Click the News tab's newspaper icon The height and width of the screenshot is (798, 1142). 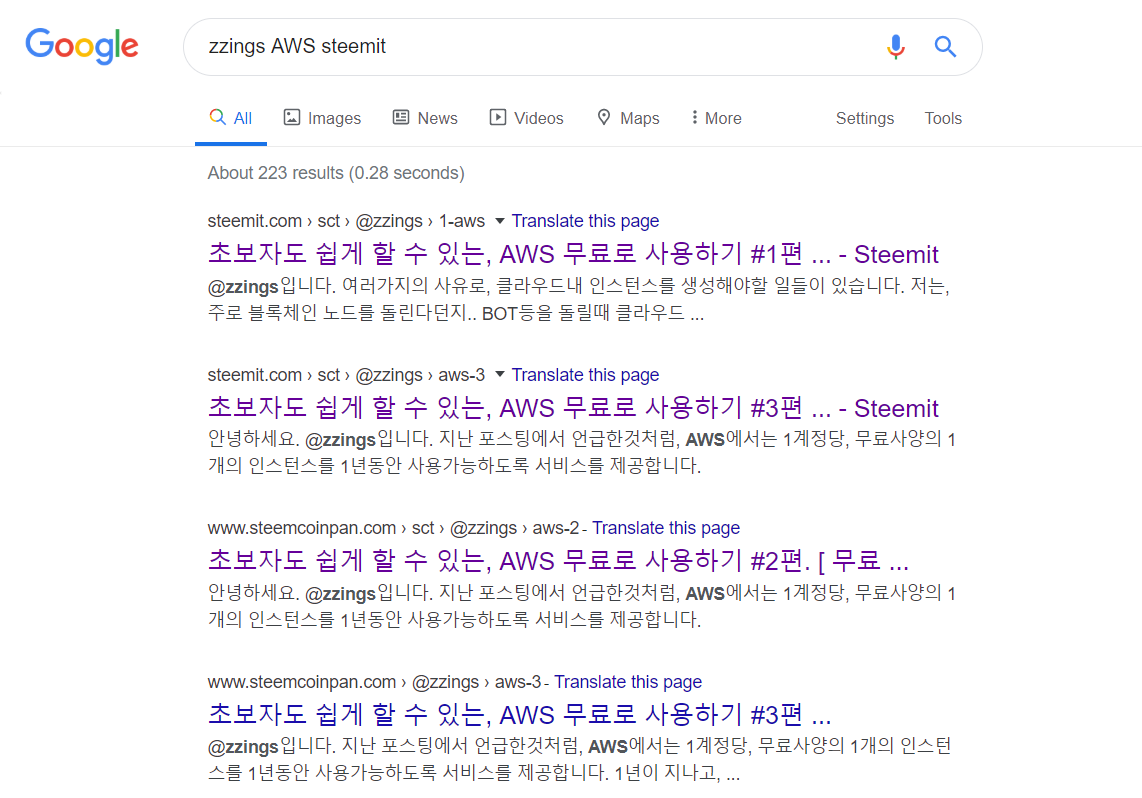pos(401,117)
